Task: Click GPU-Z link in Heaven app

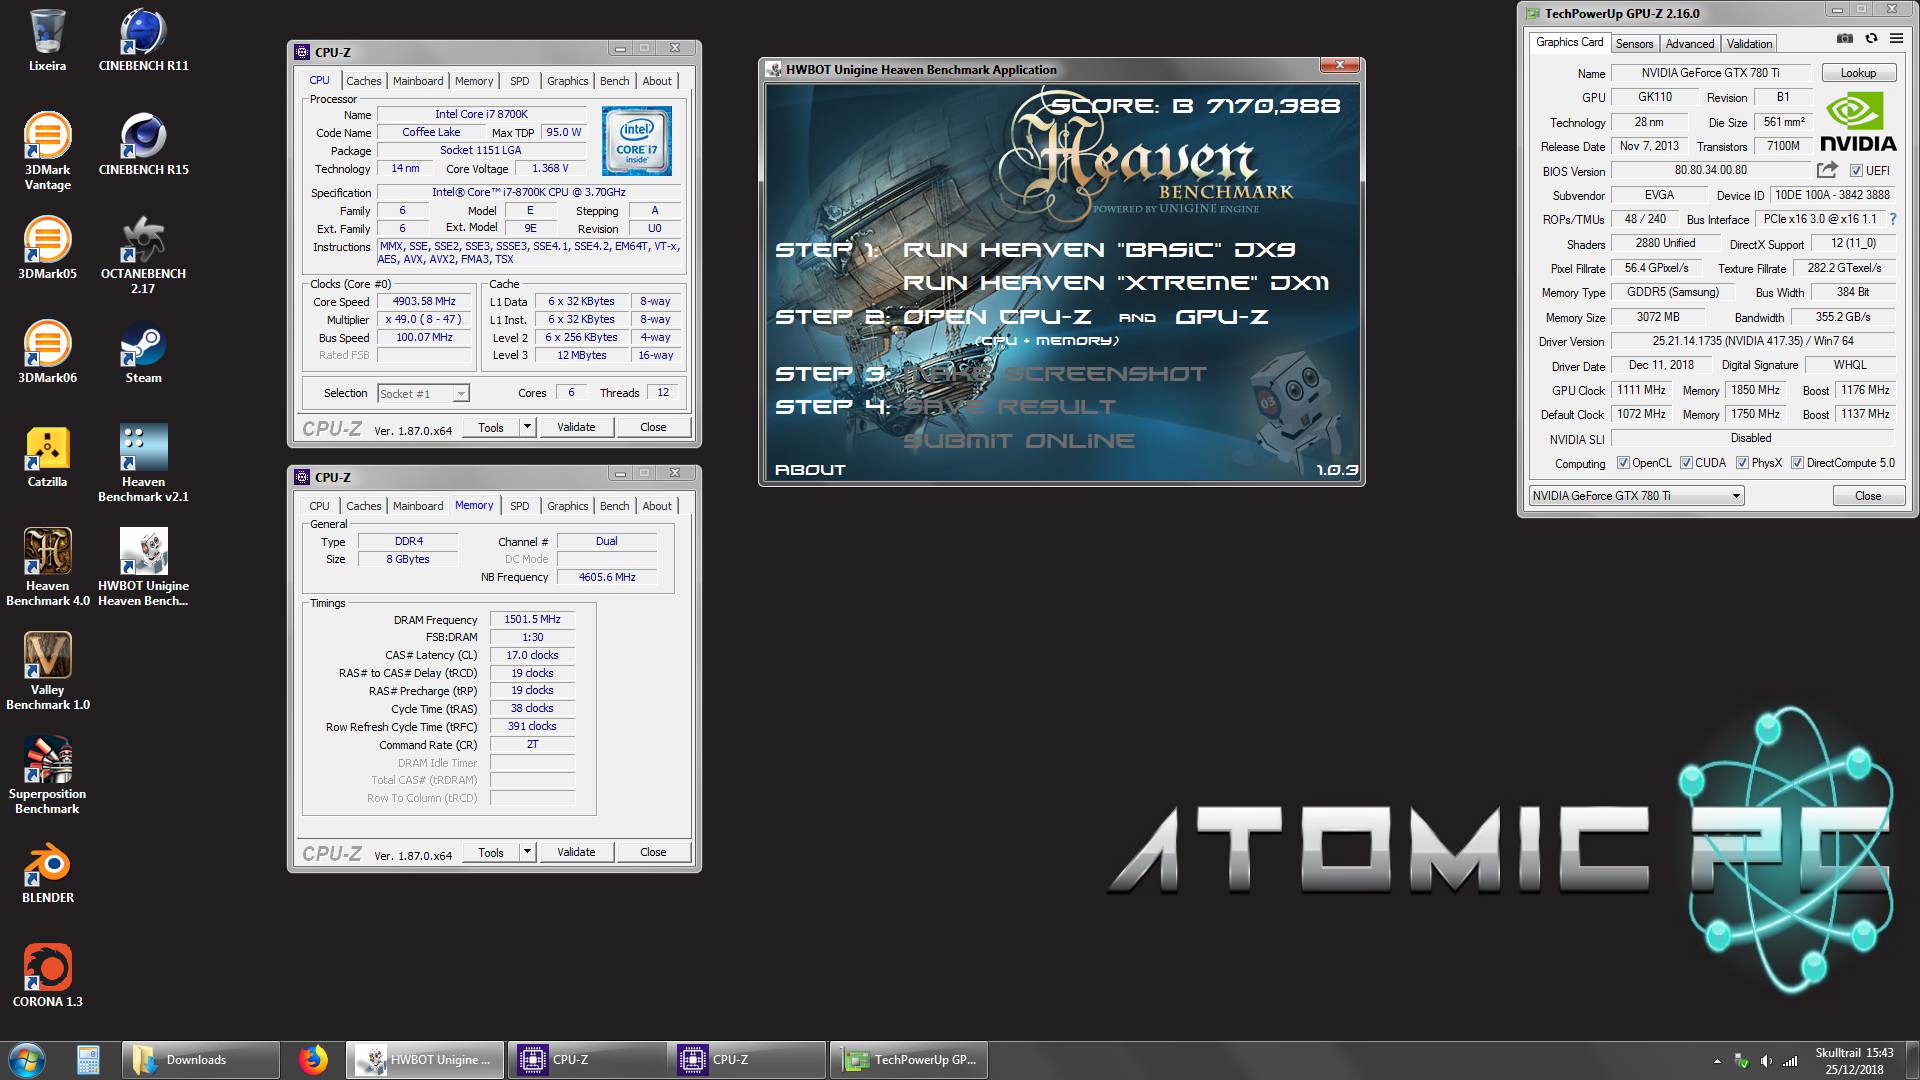Action: (1222, 317)
